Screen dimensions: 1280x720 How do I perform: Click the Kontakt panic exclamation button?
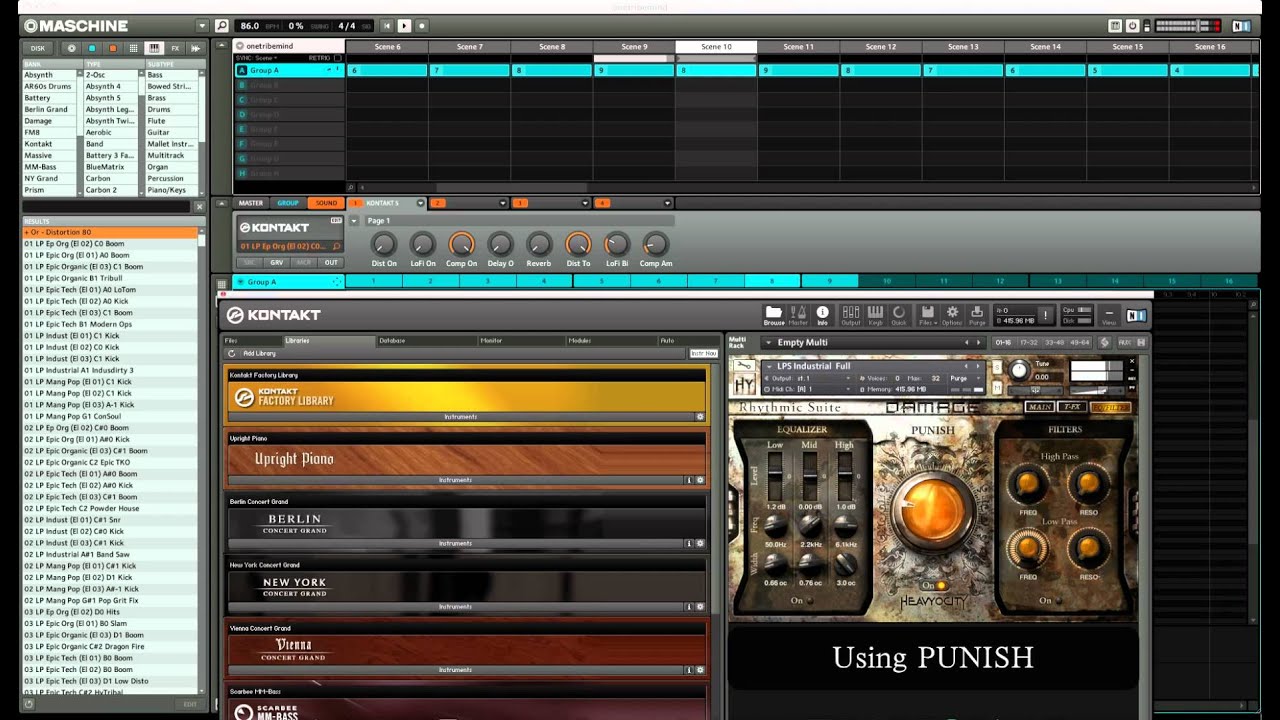pos(1045,315)
